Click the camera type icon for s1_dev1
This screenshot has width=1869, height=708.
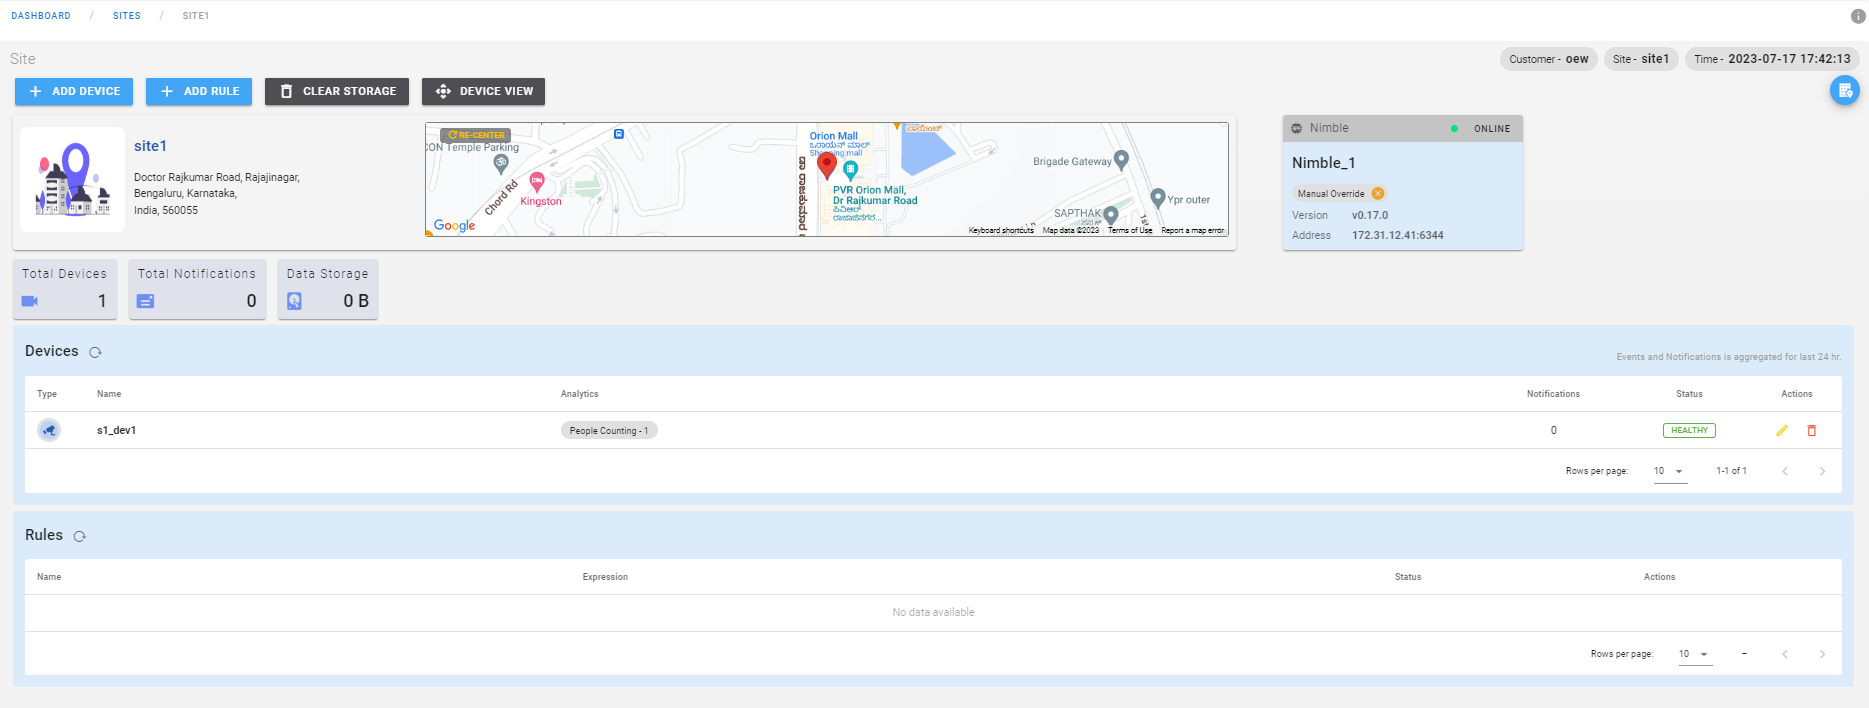pyautogui.click(x=49, y=430)
